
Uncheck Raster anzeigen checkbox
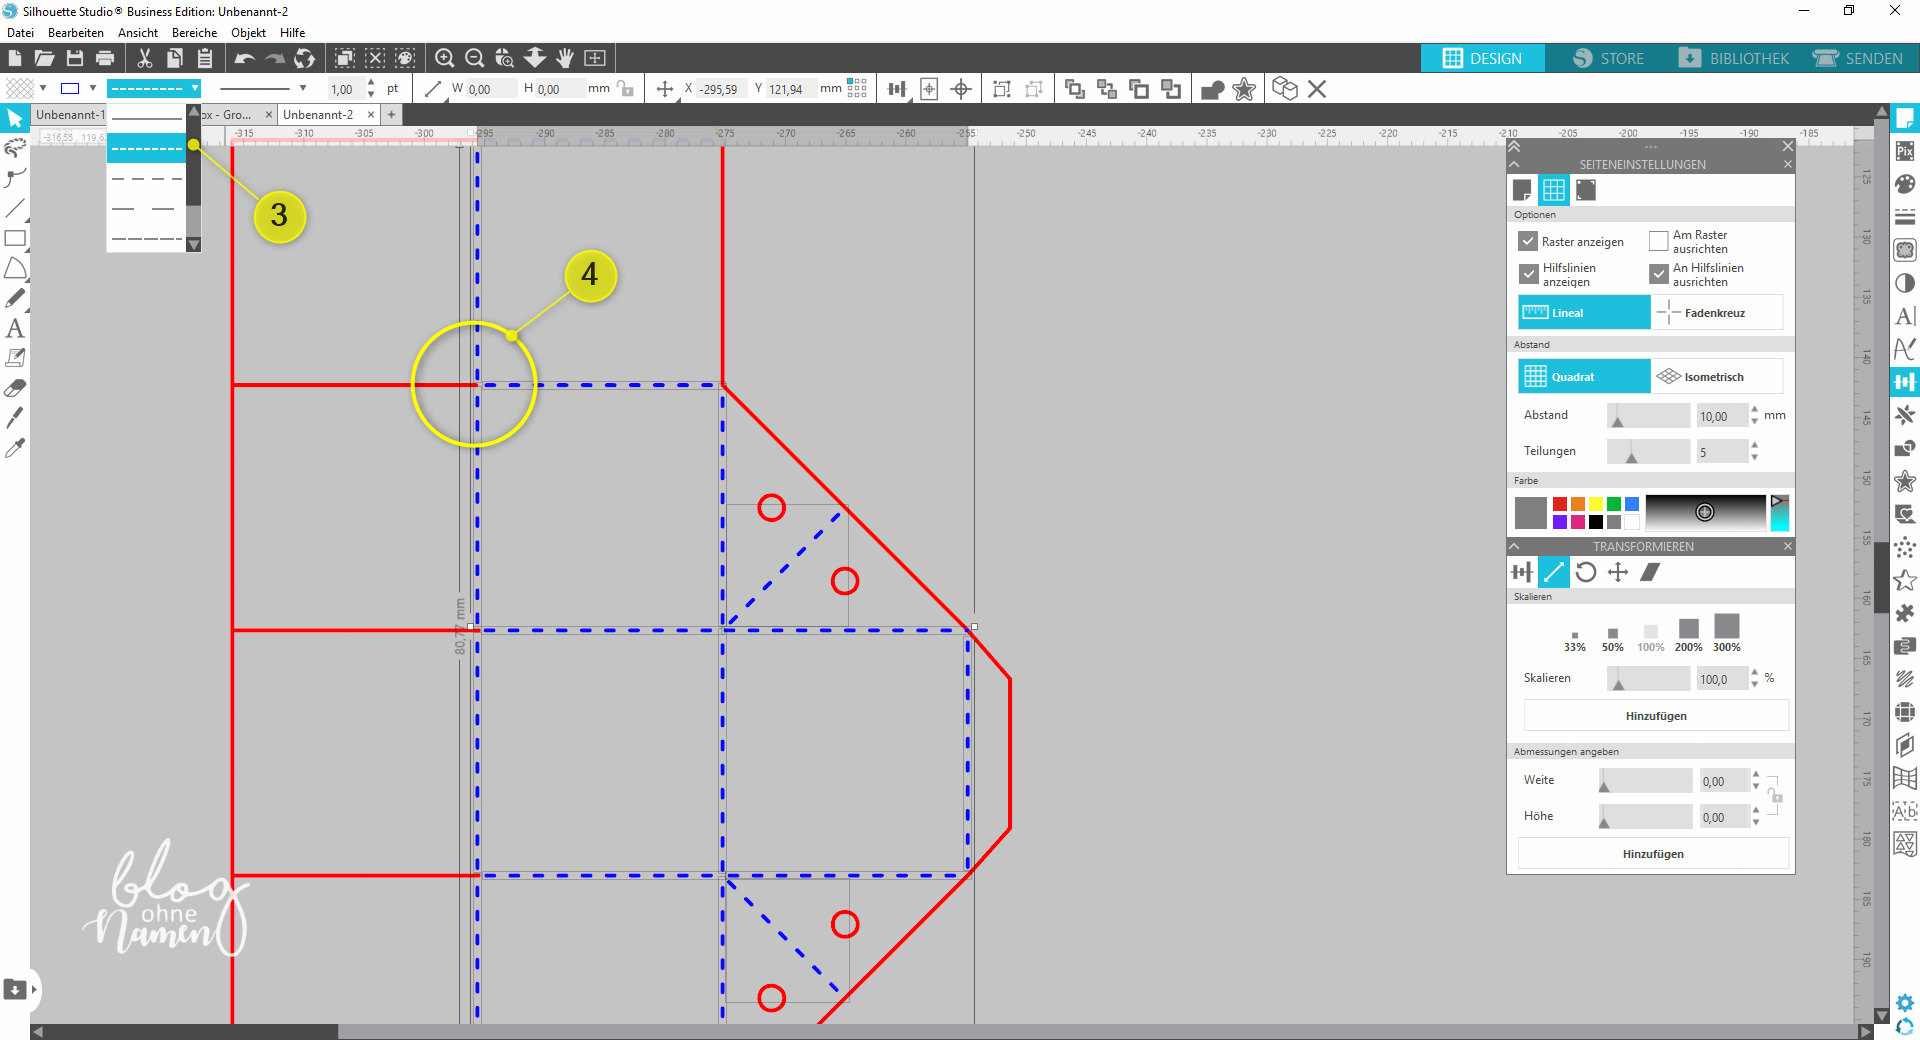(x=1528, y=241)
